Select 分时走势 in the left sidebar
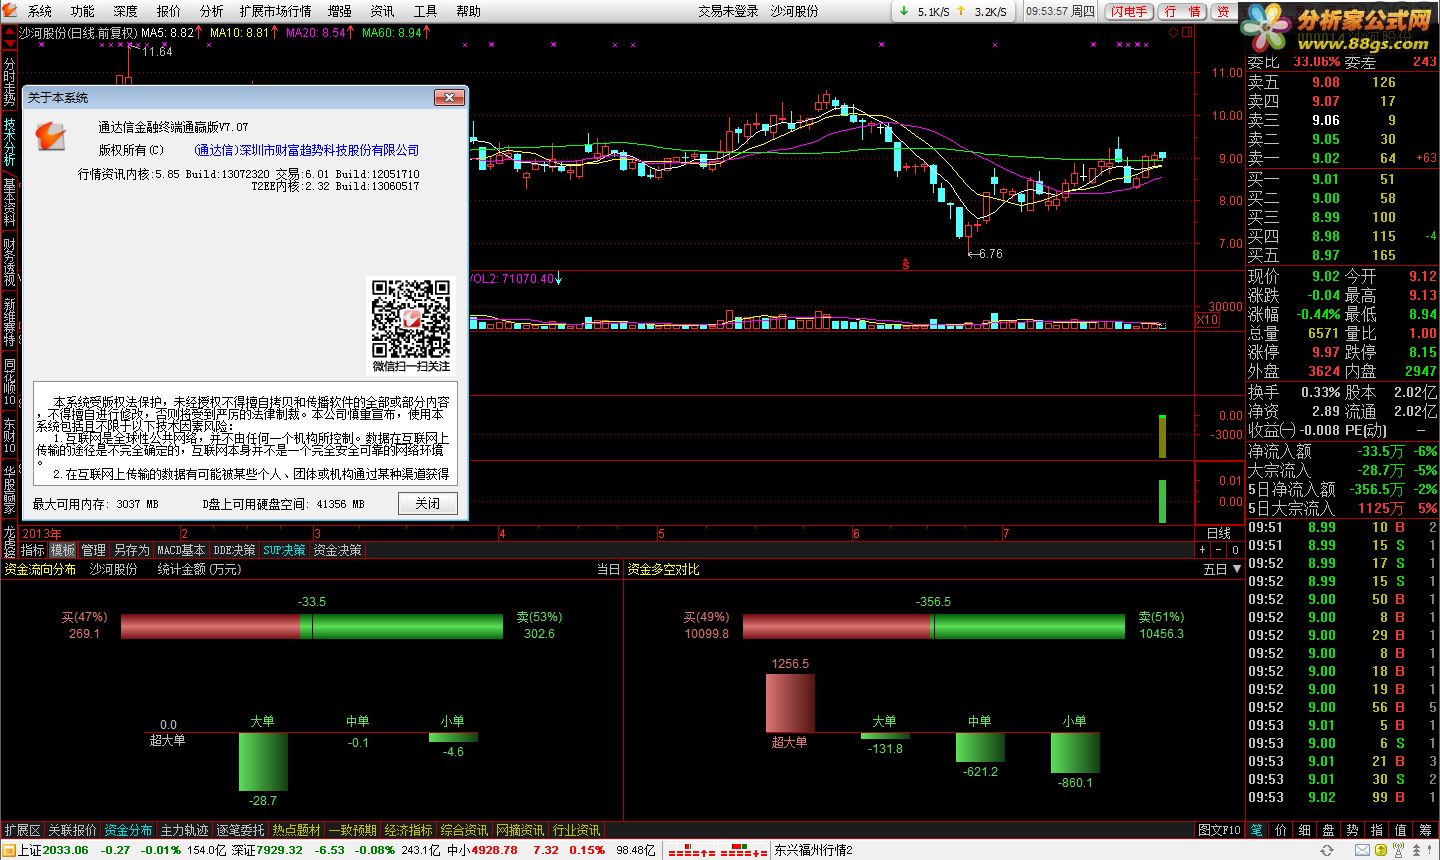This screenshot has height=860, width=1440. coord(9,82)
